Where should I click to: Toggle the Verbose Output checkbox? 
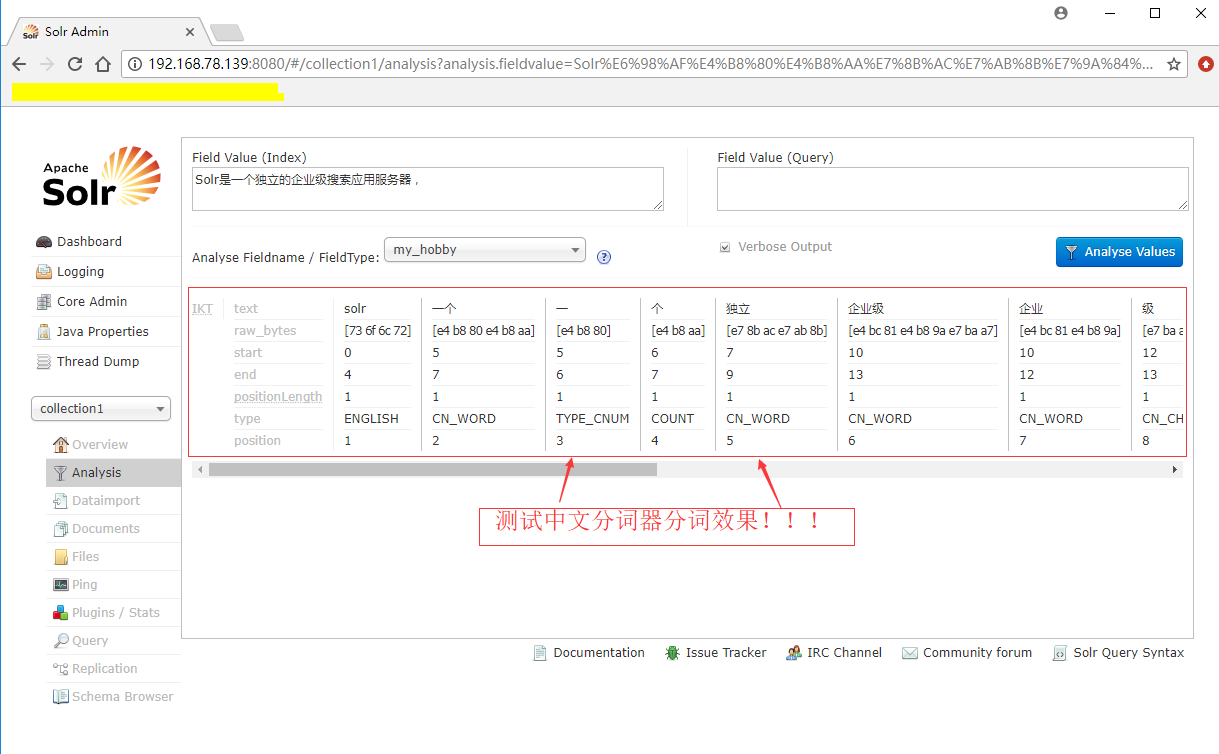pyautogui.click(x=725, y=247)
